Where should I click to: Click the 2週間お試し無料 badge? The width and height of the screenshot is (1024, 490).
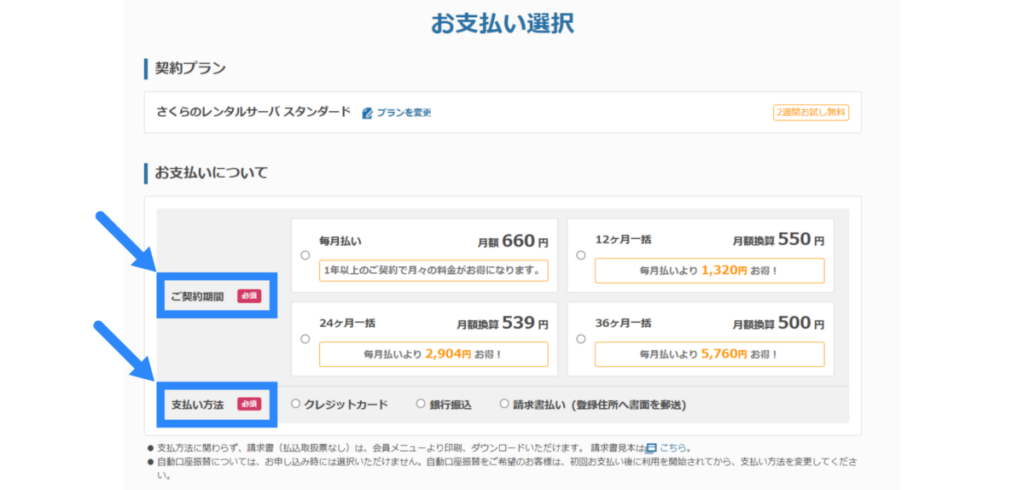[810, 113]
